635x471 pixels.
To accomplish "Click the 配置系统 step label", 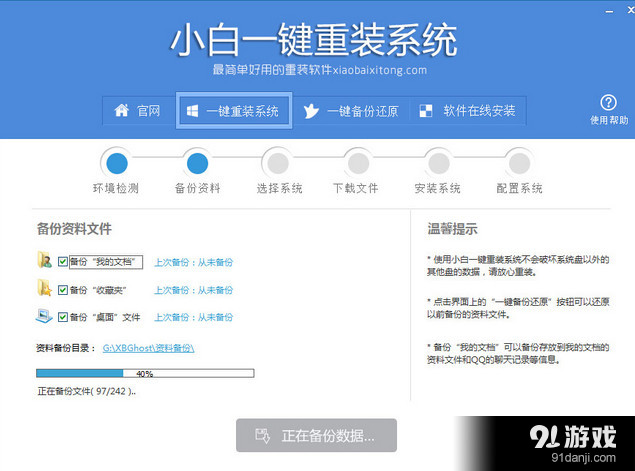I will 520,188.
